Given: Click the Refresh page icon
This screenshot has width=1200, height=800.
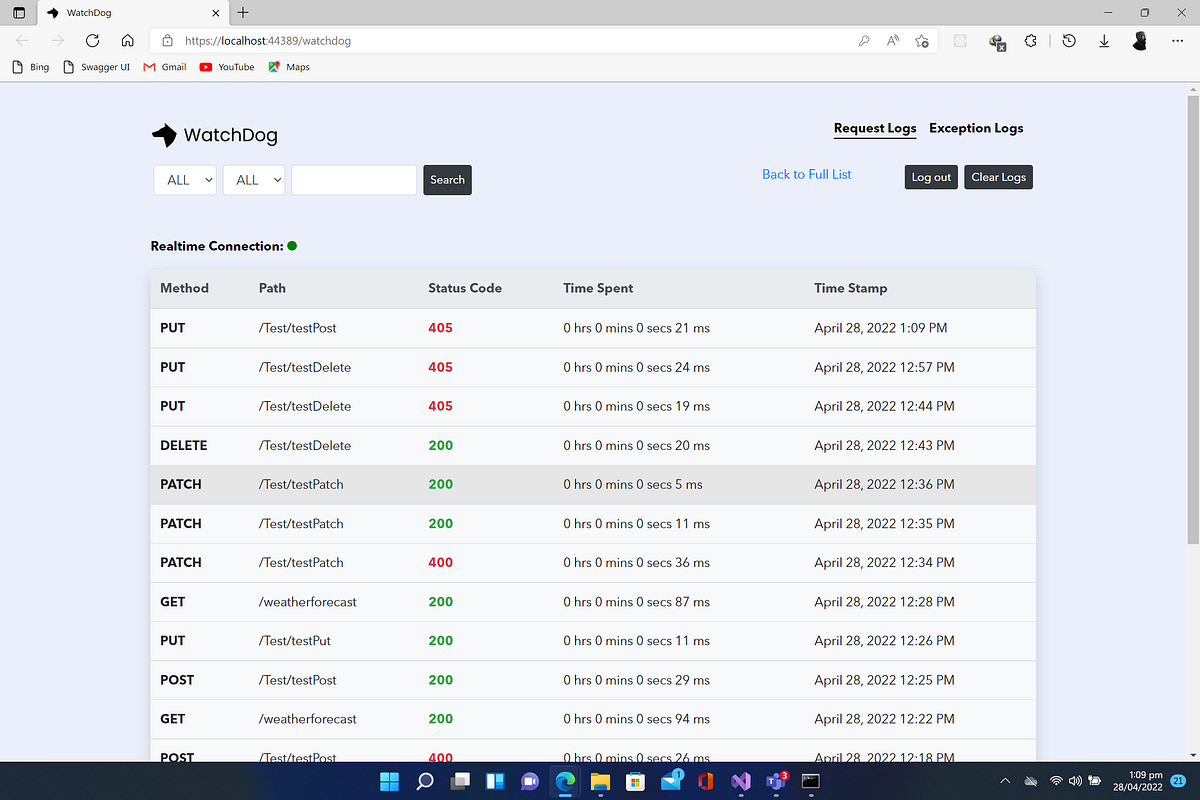Looking at the screenshot, I should point(92,40).
